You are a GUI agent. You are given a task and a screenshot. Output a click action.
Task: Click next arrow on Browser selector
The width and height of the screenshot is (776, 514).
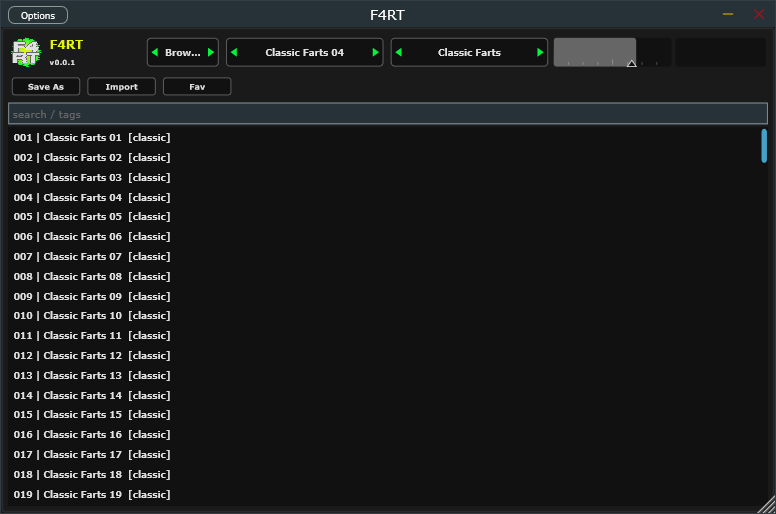pos(211,52)
